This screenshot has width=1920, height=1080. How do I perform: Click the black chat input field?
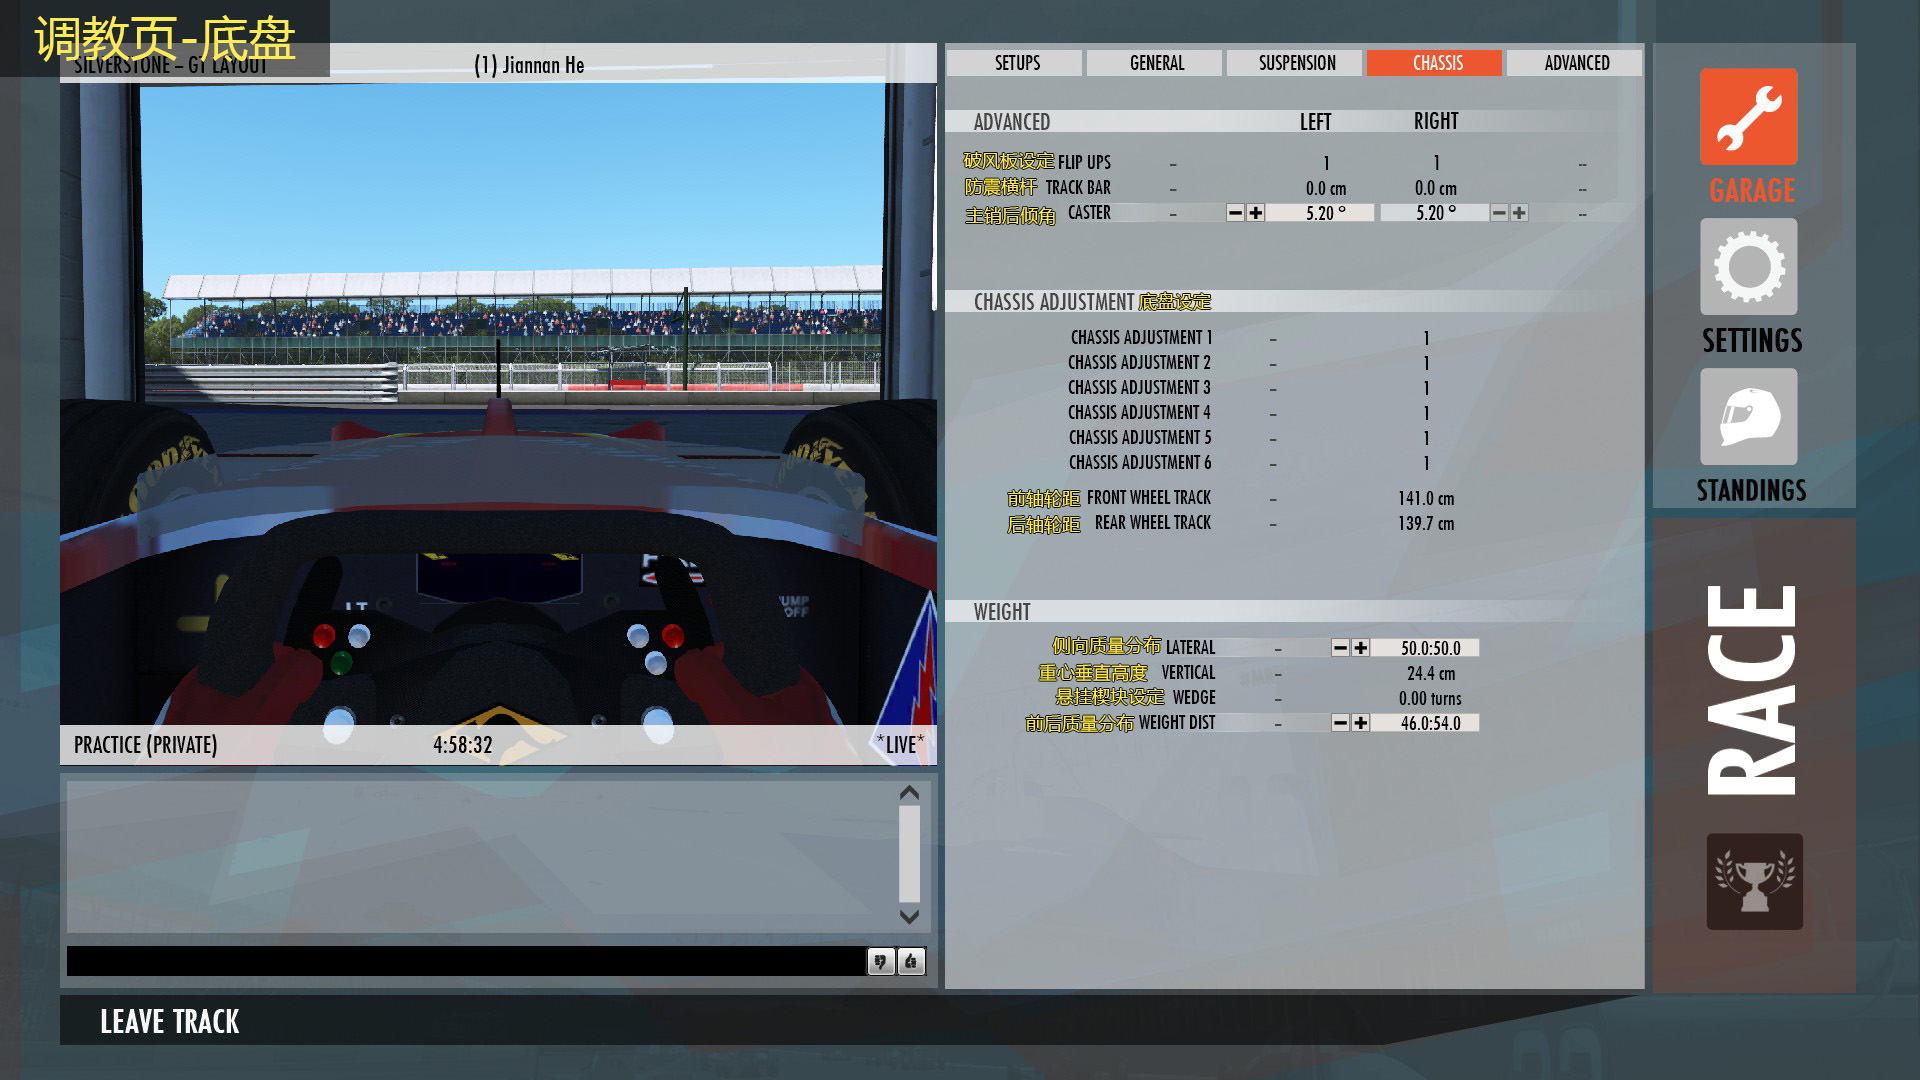465,961
